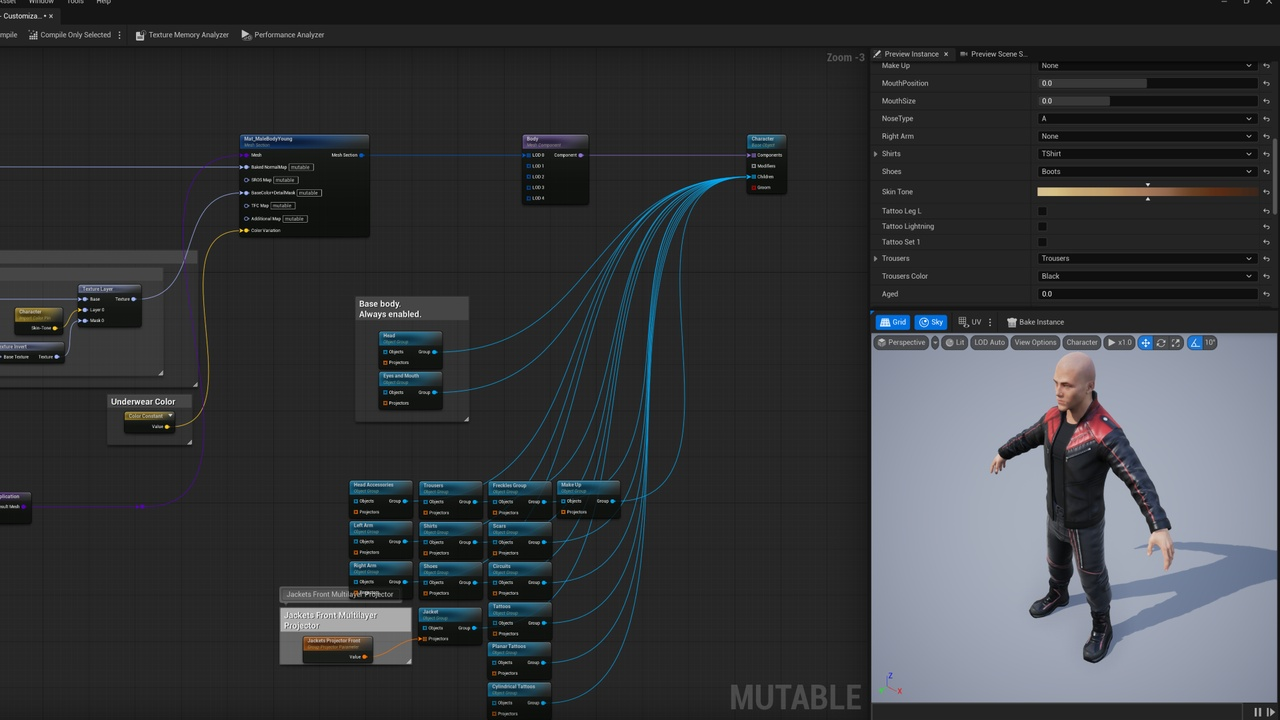Screen dimensions: 1280x720
Task: Enable the Tattoo Lightning checkbox
Action: pyautogui.click(x=1042, y=227)
